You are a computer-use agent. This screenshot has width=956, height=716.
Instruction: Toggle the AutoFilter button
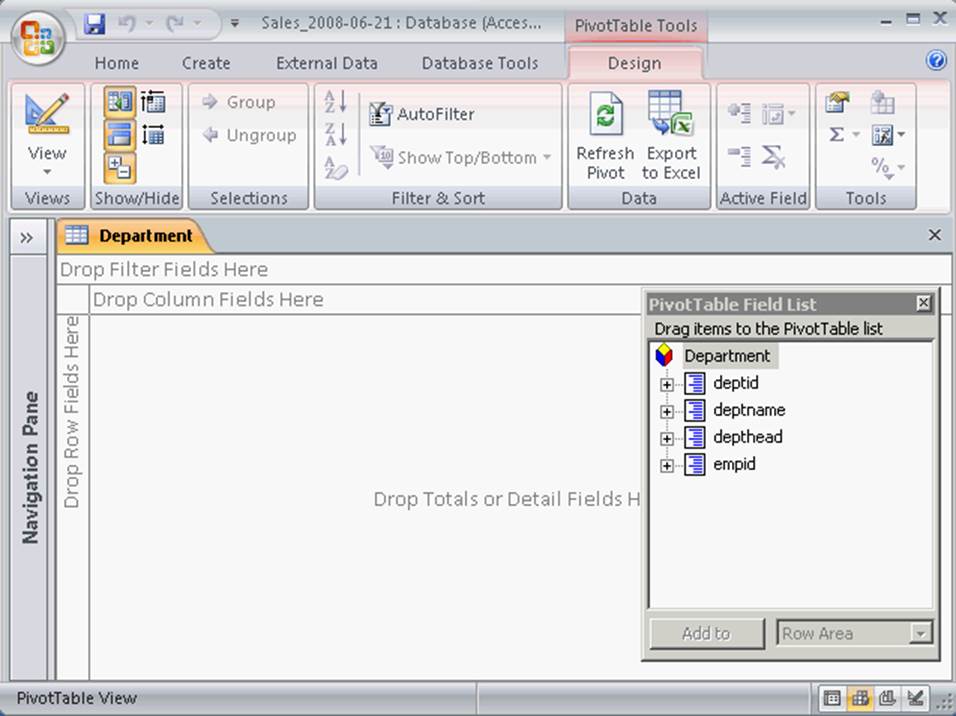click(x=422, y=114)
